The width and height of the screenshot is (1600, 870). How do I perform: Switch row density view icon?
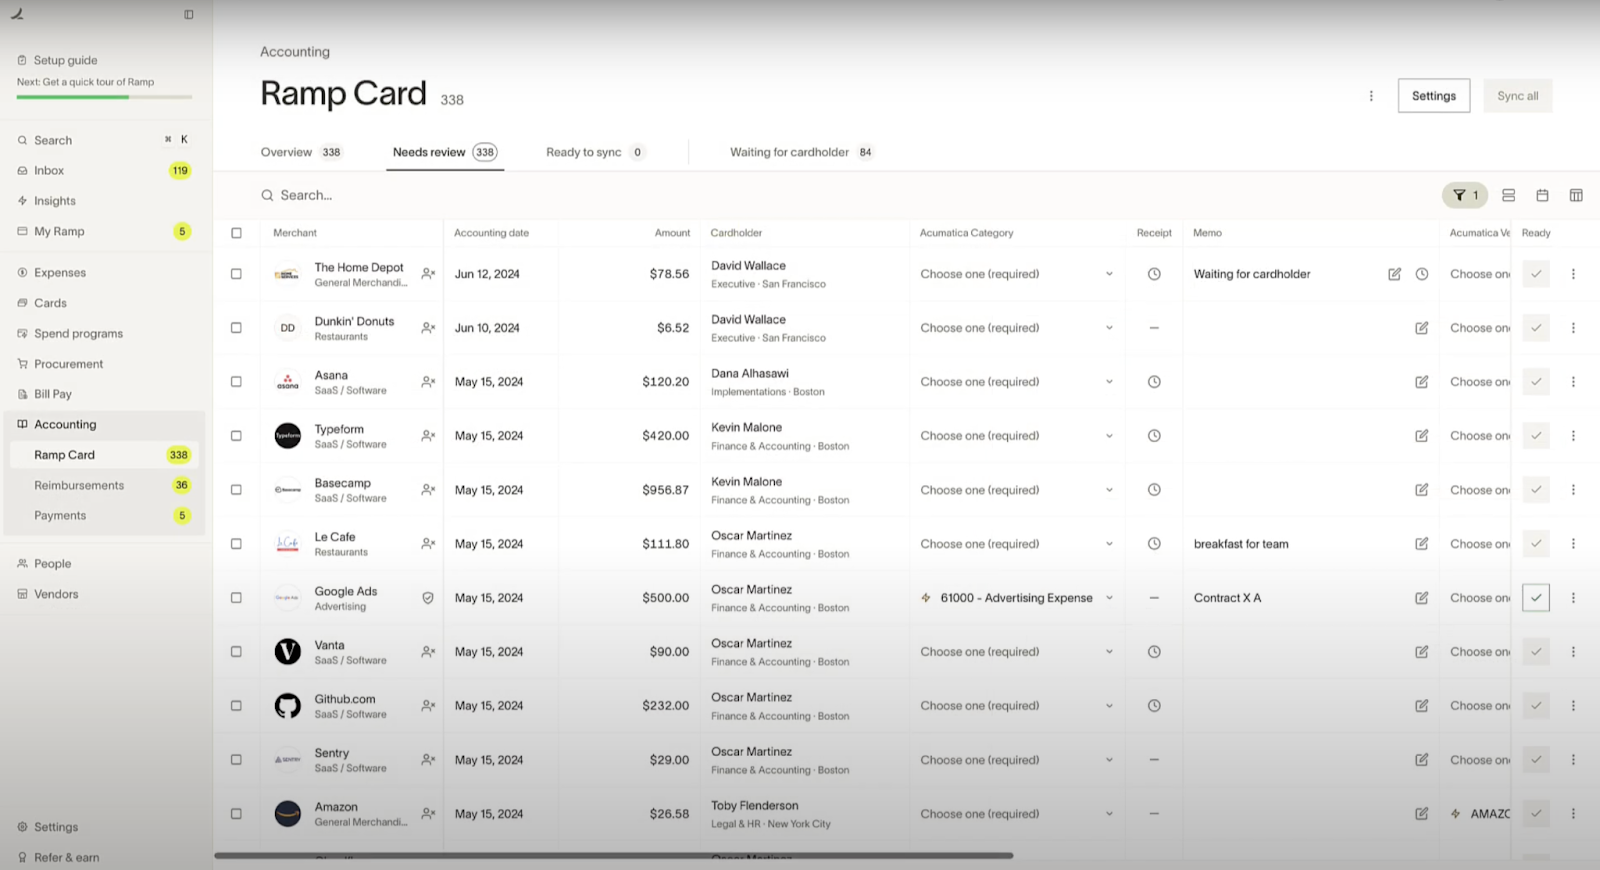coord(1508,196)
